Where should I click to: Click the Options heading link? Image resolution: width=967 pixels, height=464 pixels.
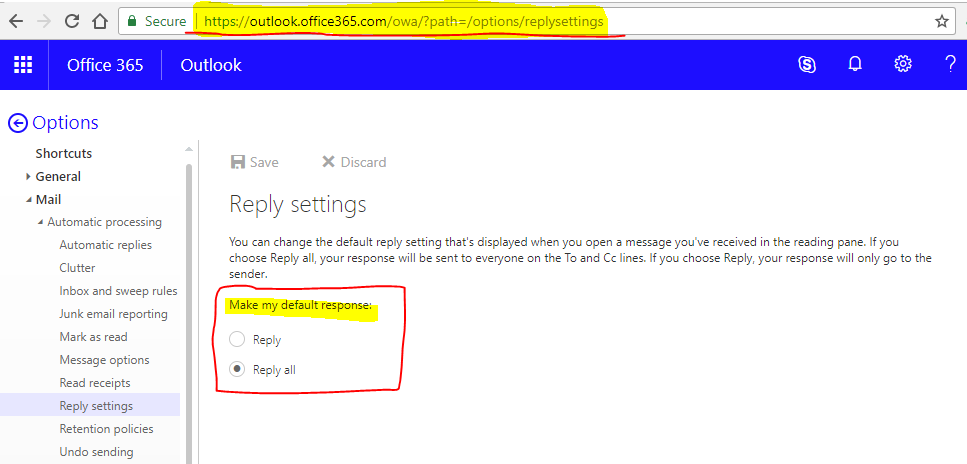click(65, 123)
